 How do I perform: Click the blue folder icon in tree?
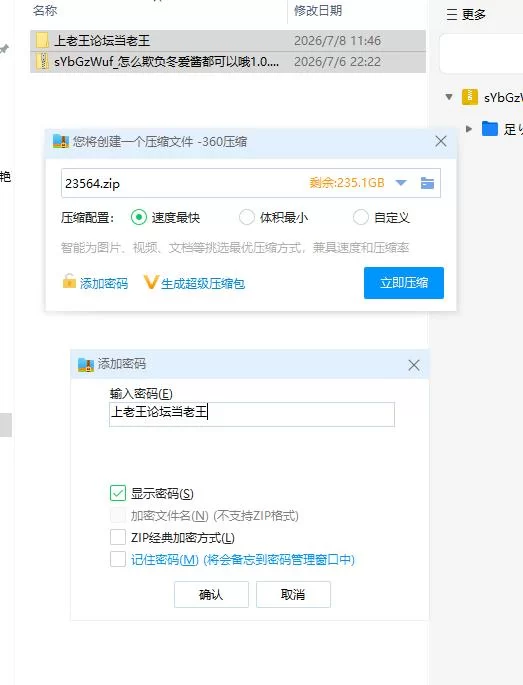coord(490,128)
